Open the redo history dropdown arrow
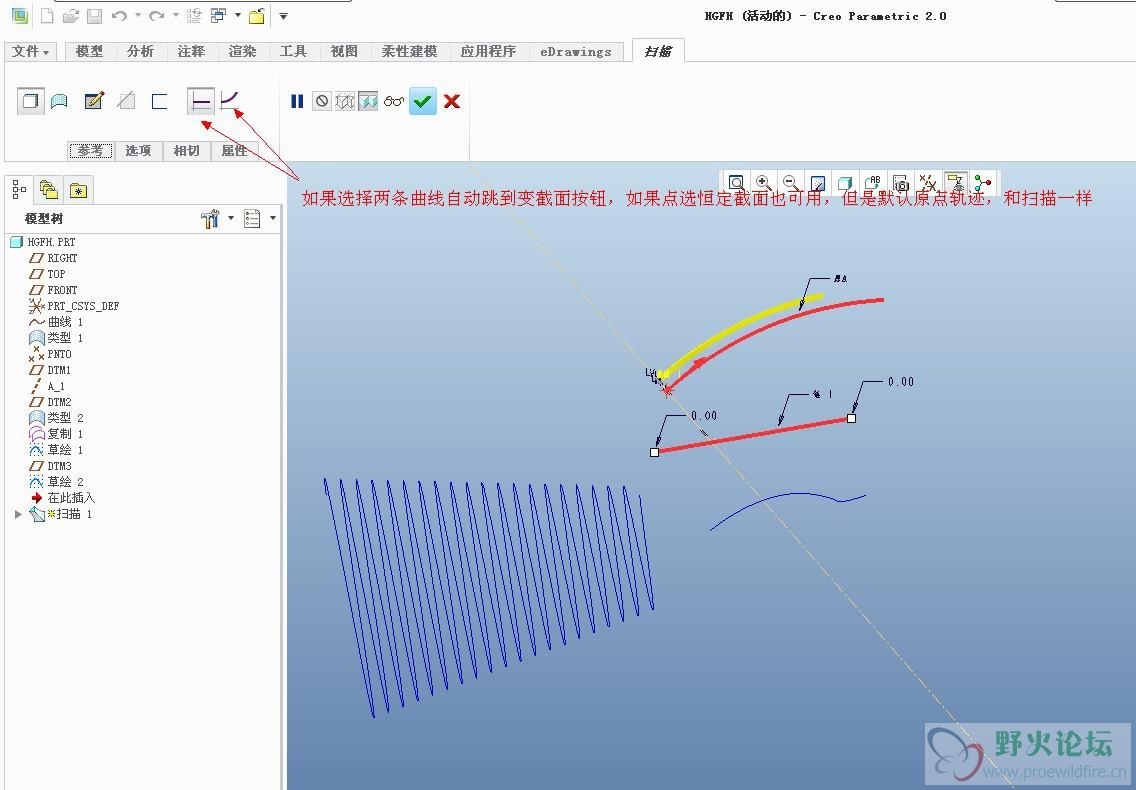The height and width of the screenshot is (790, 1136). (x=175, y=15)
